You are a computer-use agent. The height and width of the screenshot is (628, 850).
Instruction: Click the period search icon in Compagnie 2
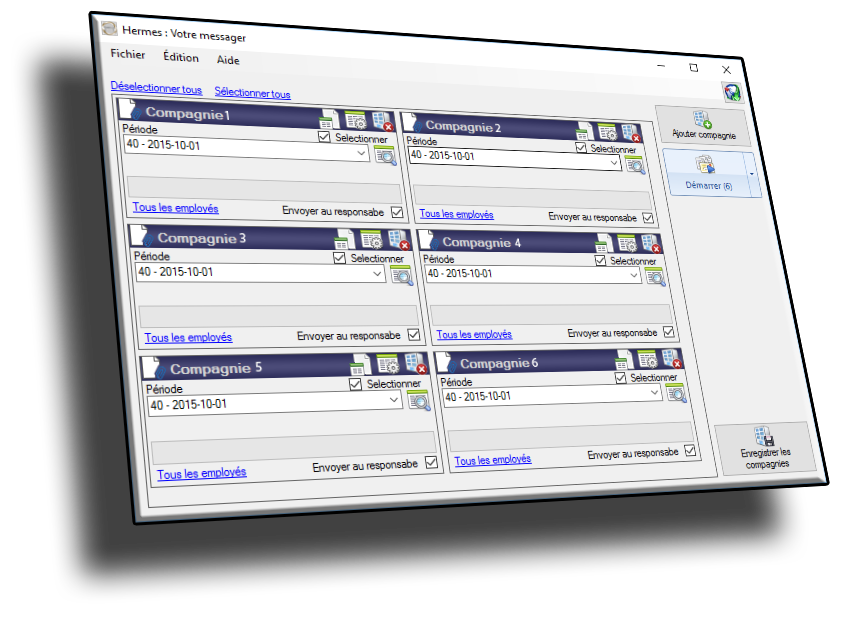click(635, 164)
